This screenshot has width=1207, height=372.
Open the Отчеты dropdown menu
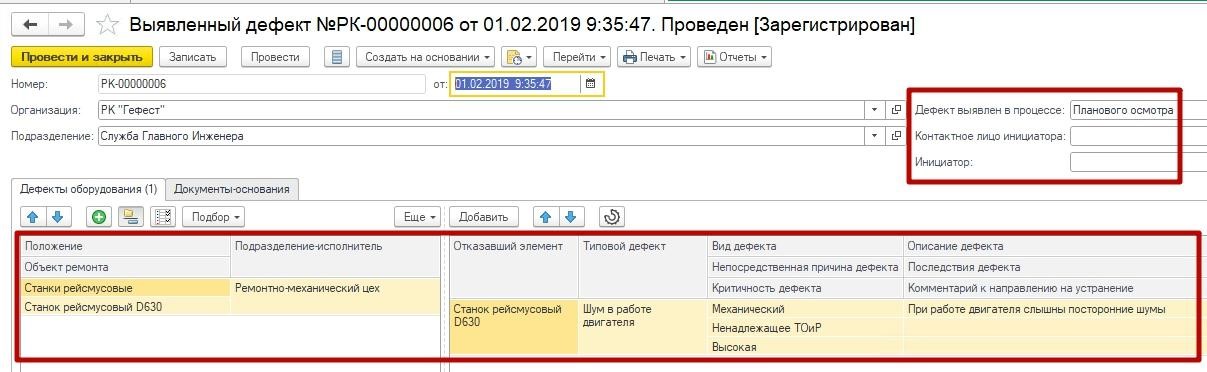click(734, 57)
